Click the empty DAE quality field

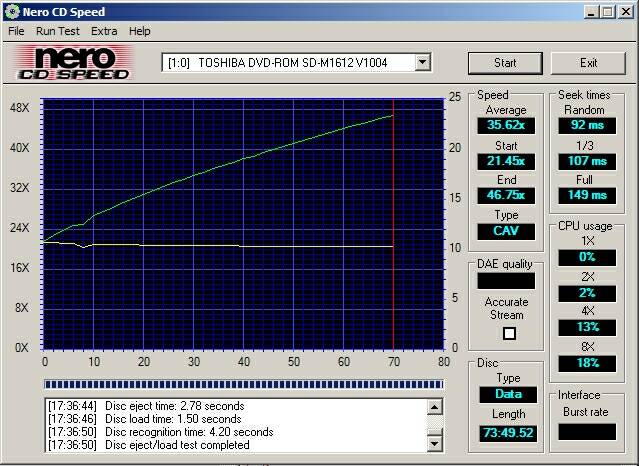[505, 281]
